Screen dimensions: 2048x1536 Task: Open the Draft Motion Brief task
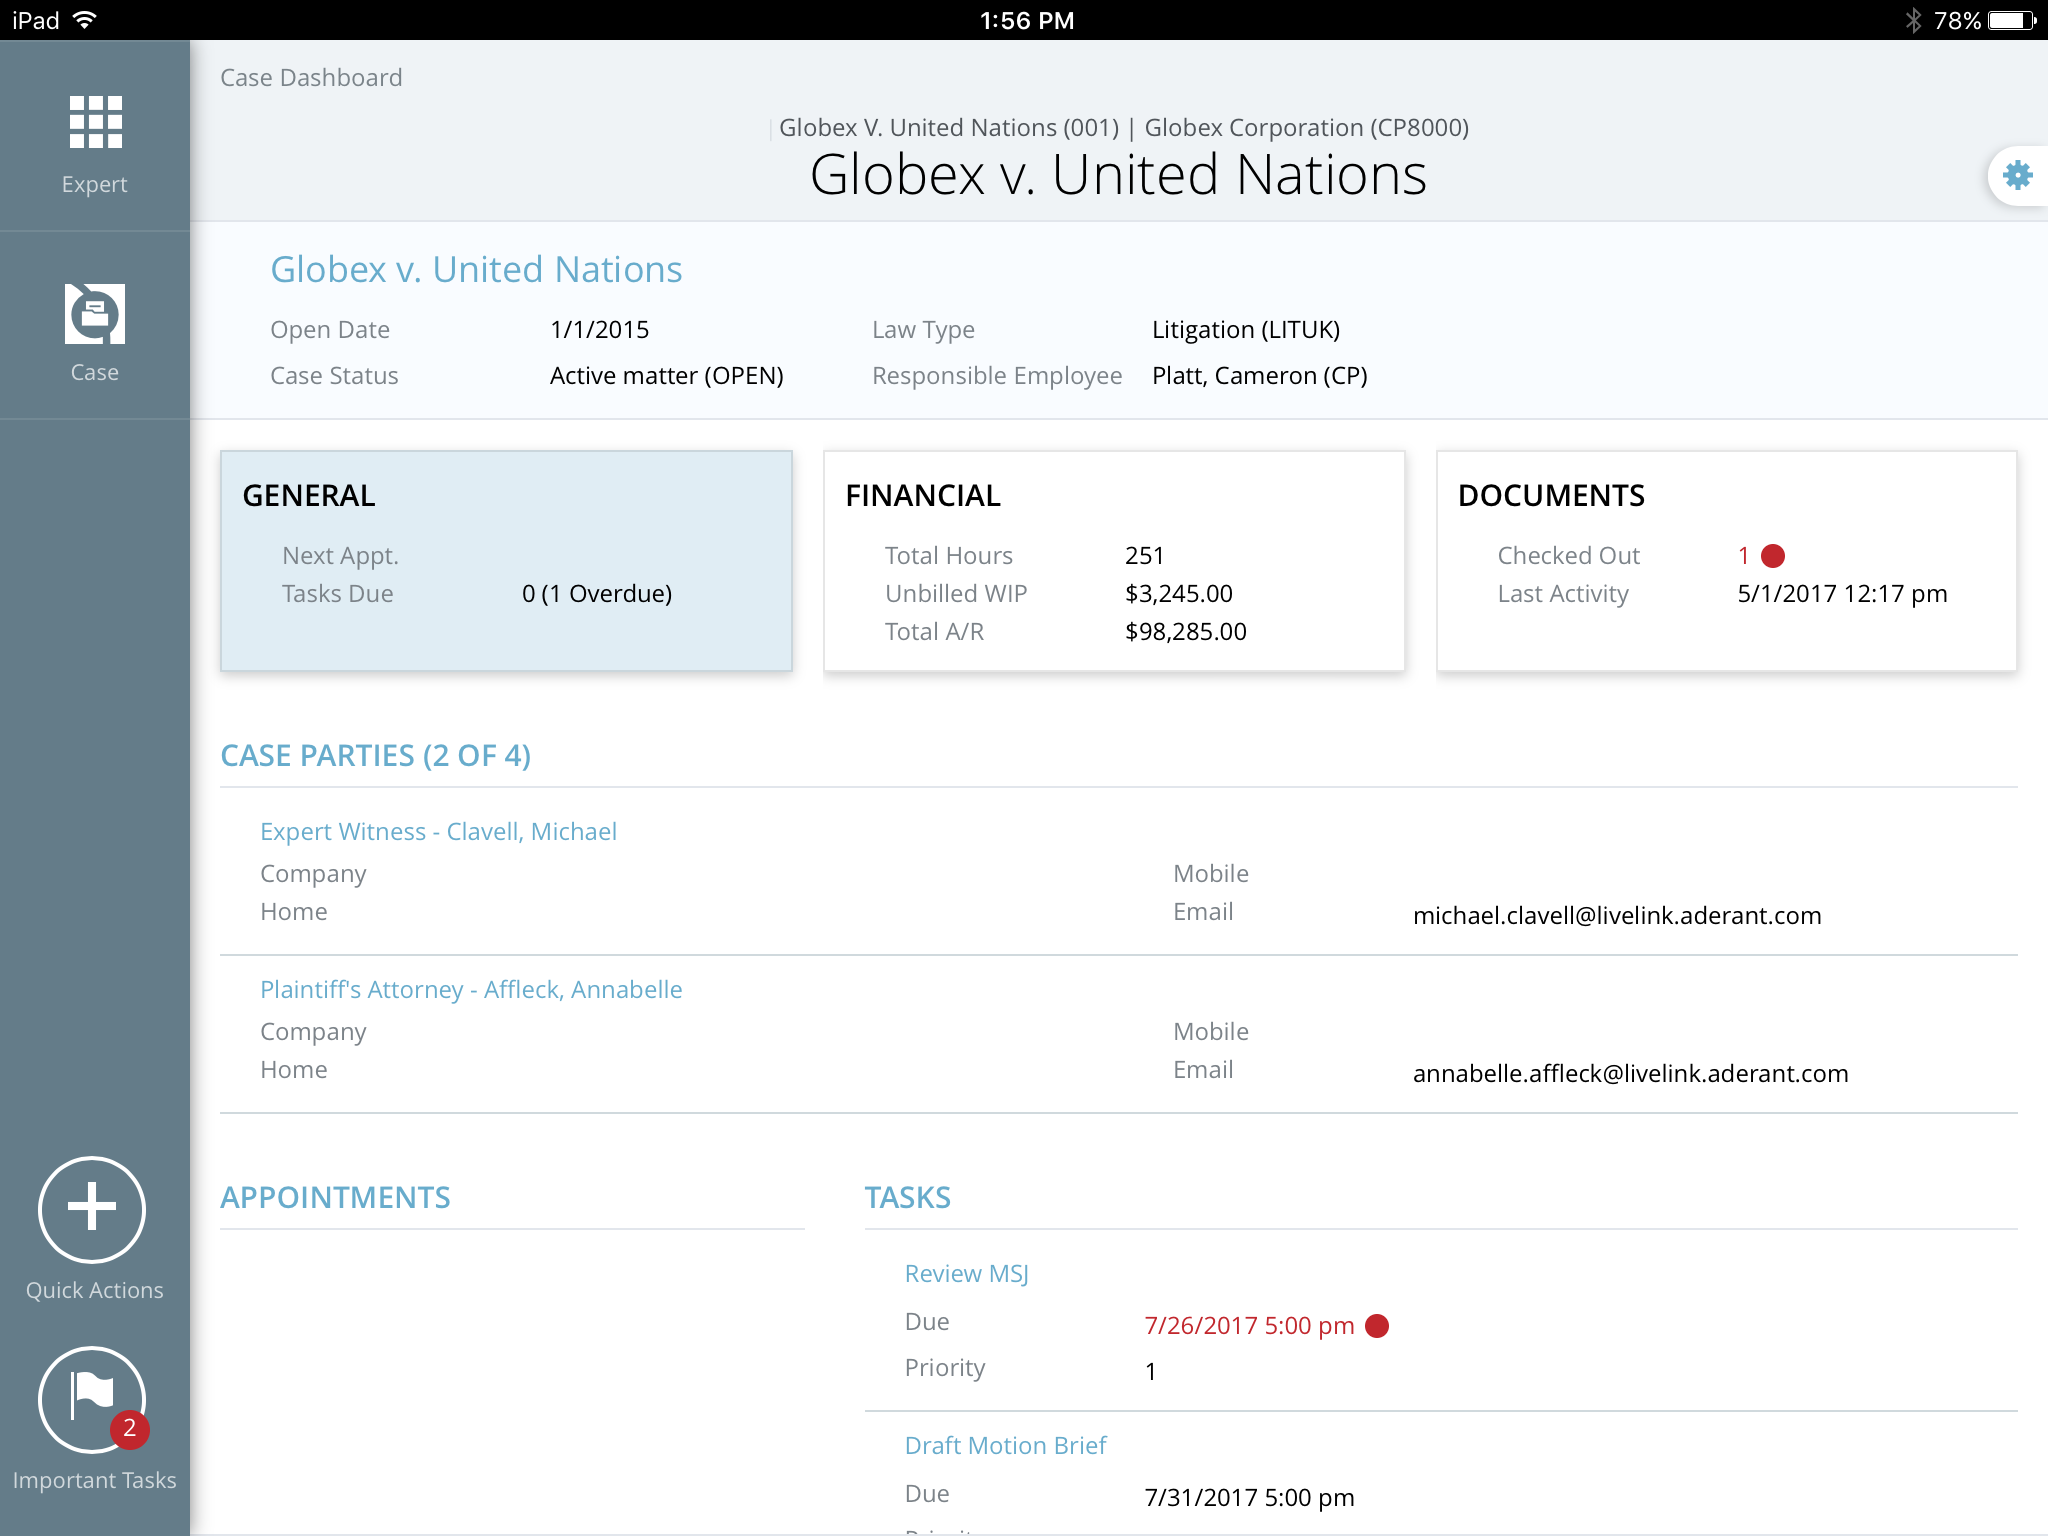(1005, 1446)
